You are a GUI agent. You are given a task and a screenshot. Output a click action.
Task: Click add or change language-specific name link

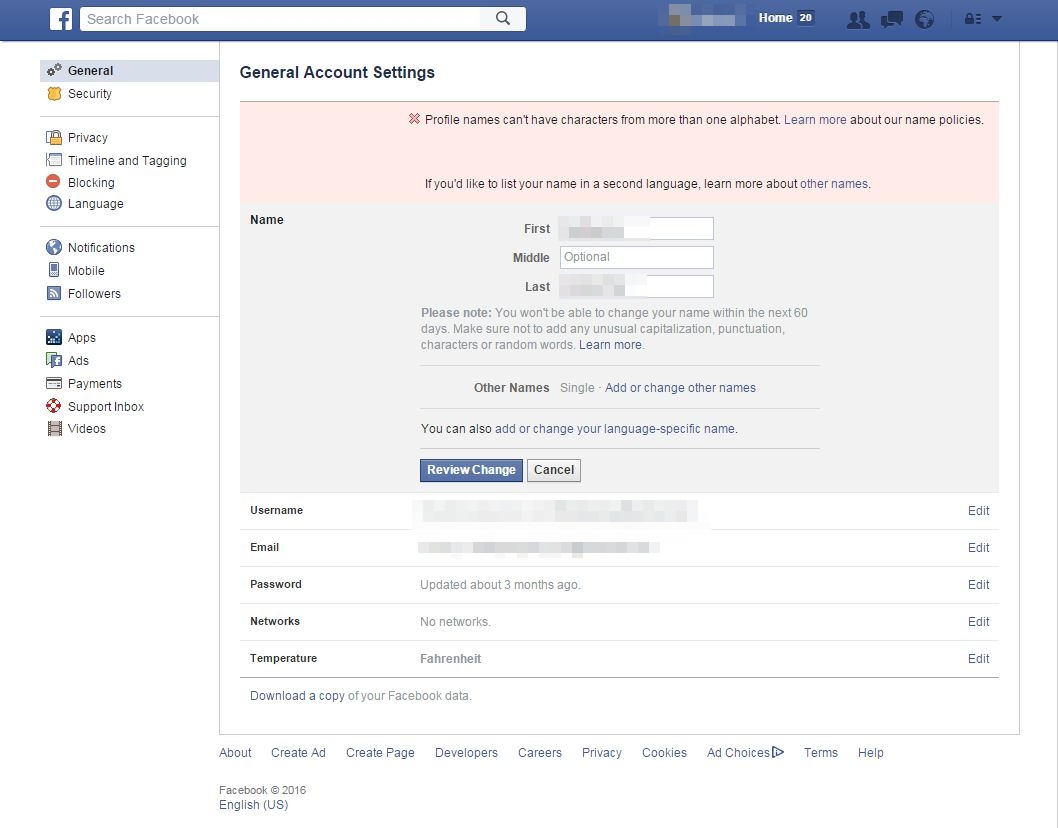[x=615, y=429]
